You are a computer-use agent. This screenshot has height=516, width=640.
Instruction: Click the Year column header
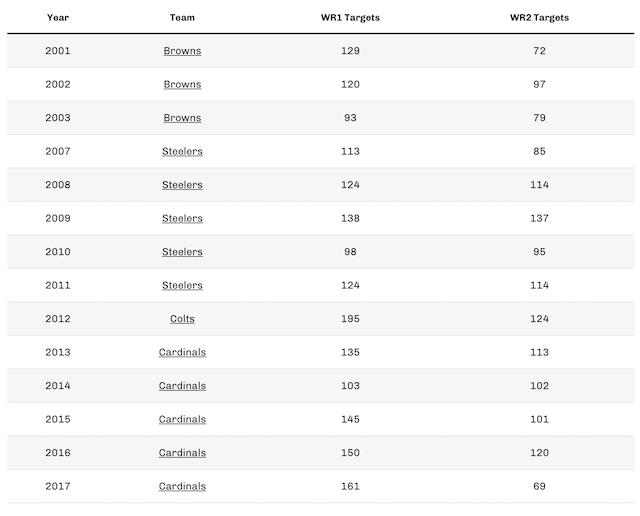[x=57, y=18]
